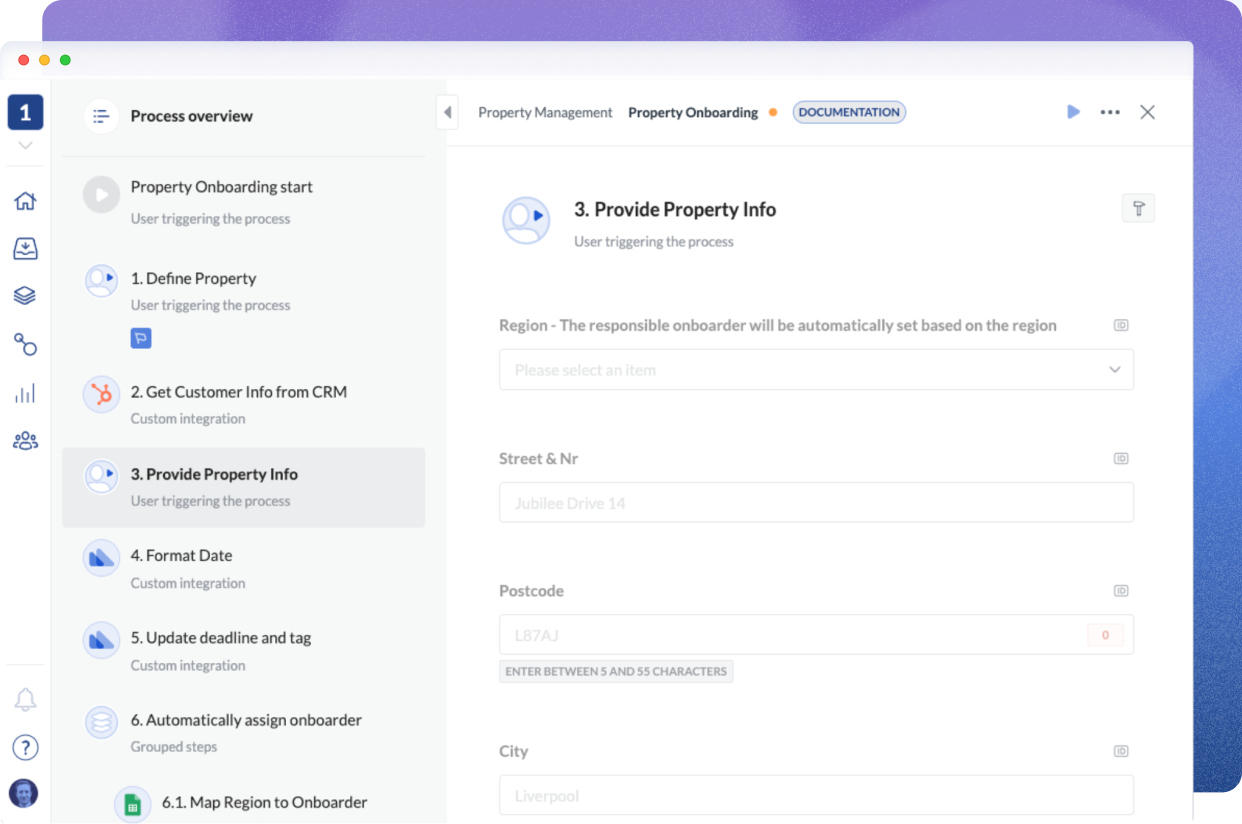This screenshot has height=824, width=1242.
Task: Open step 2. Get Customer Info from CRM
Action: click(x=239, y=392)
